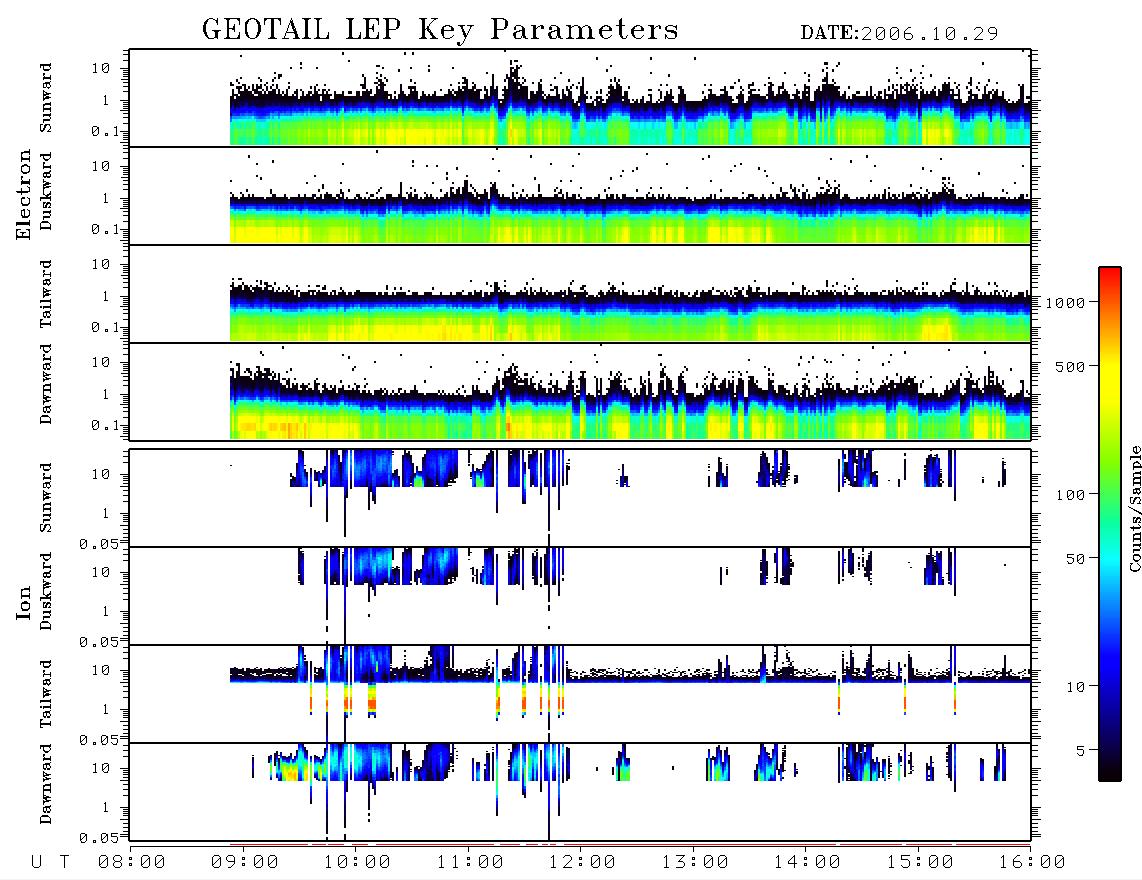1142x880 pixels.
Task: Click the "13:00" time tick label
Action: click(x=695, y=863)
